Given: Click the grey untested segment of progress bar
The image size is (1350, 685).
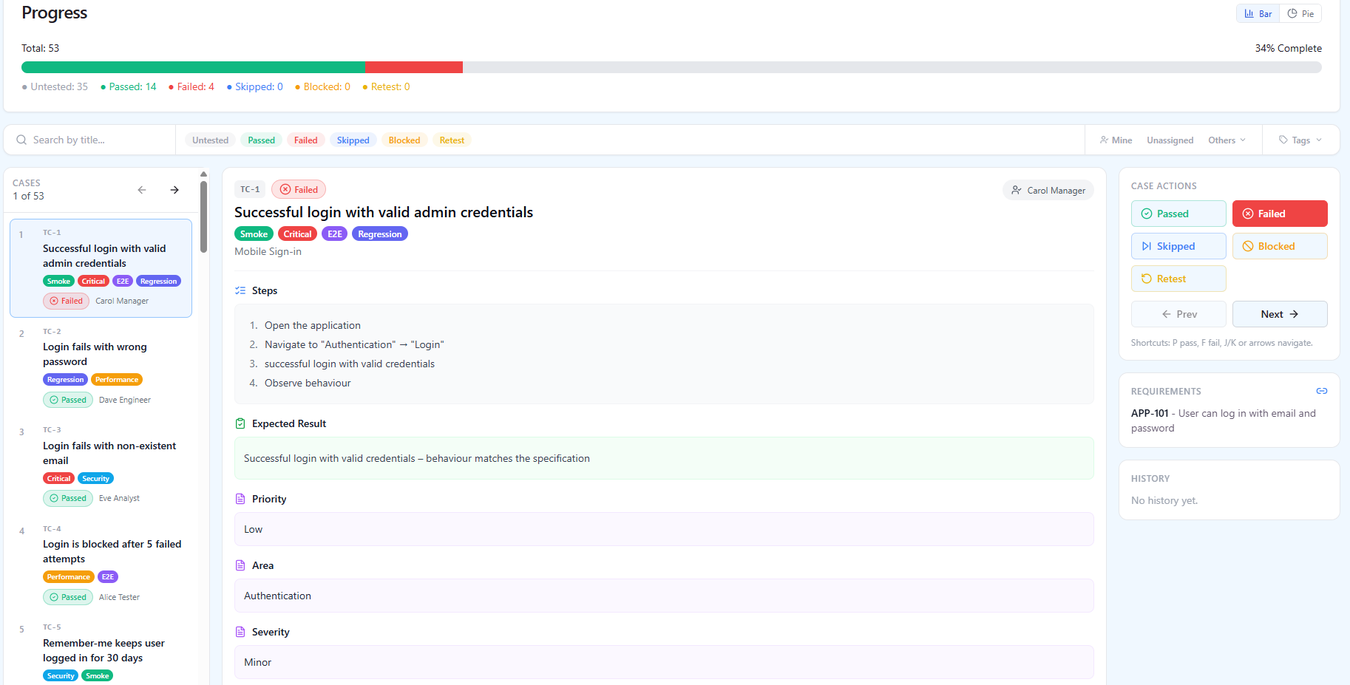Looking at the screenshot, I should coord(892,68).
